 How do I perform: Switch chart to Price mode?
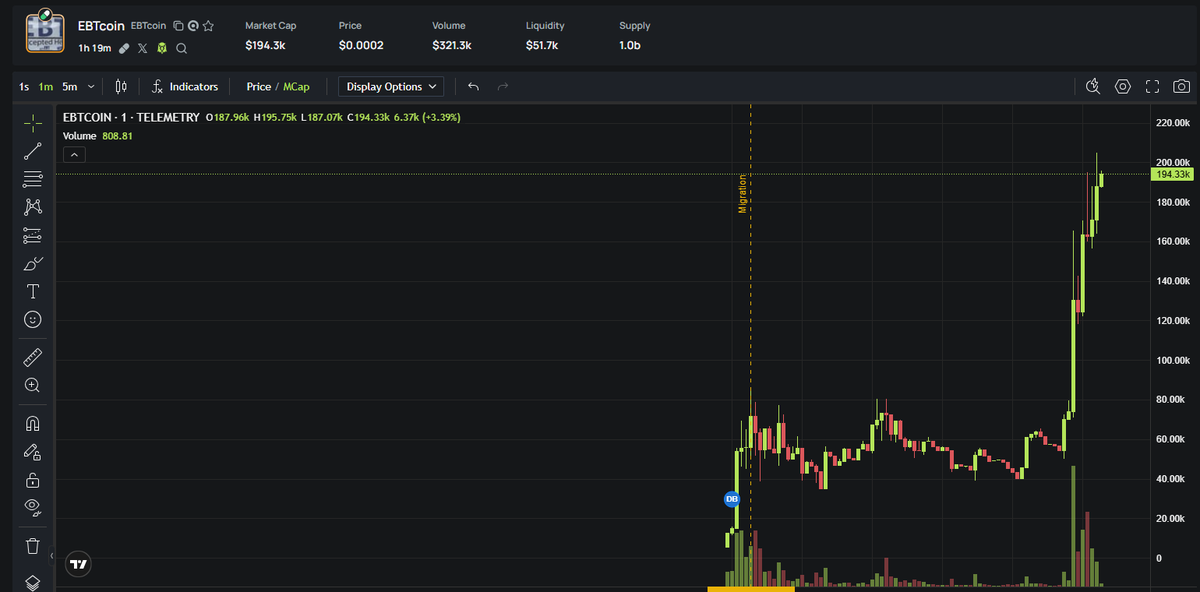coord(258,87)
